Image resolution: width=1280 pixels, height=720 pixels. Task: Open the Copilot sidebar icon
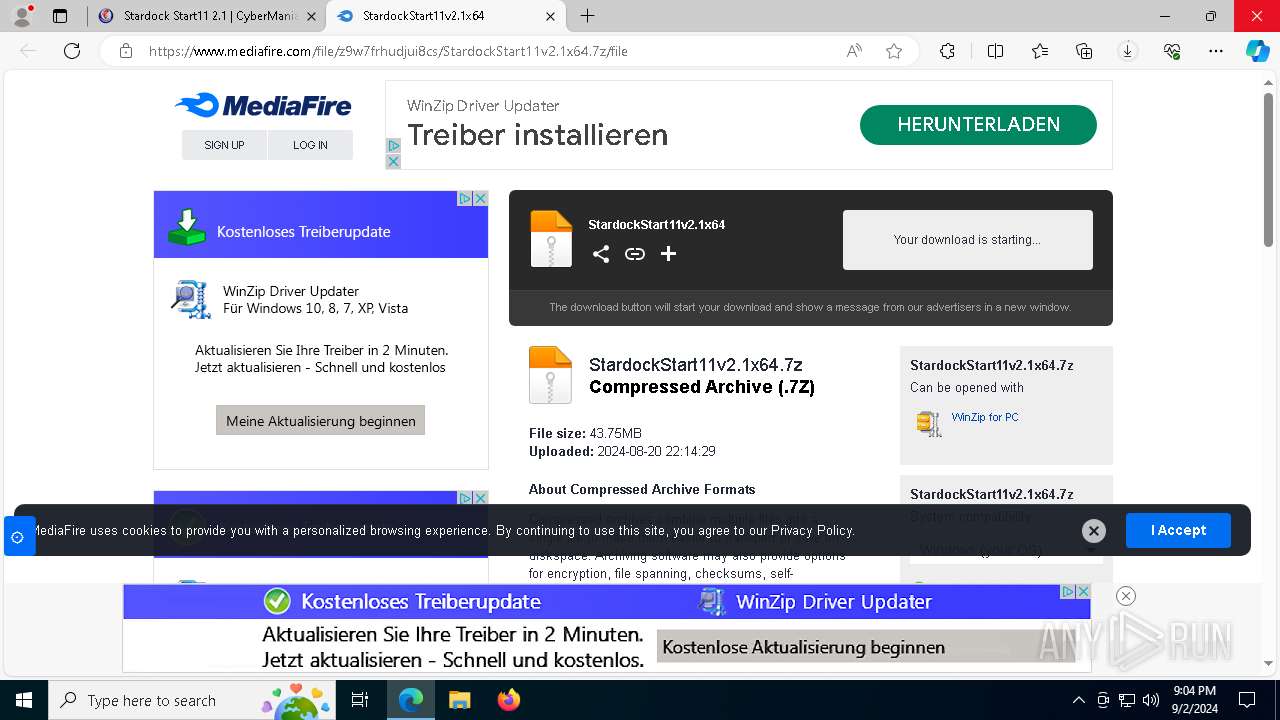1258,51
